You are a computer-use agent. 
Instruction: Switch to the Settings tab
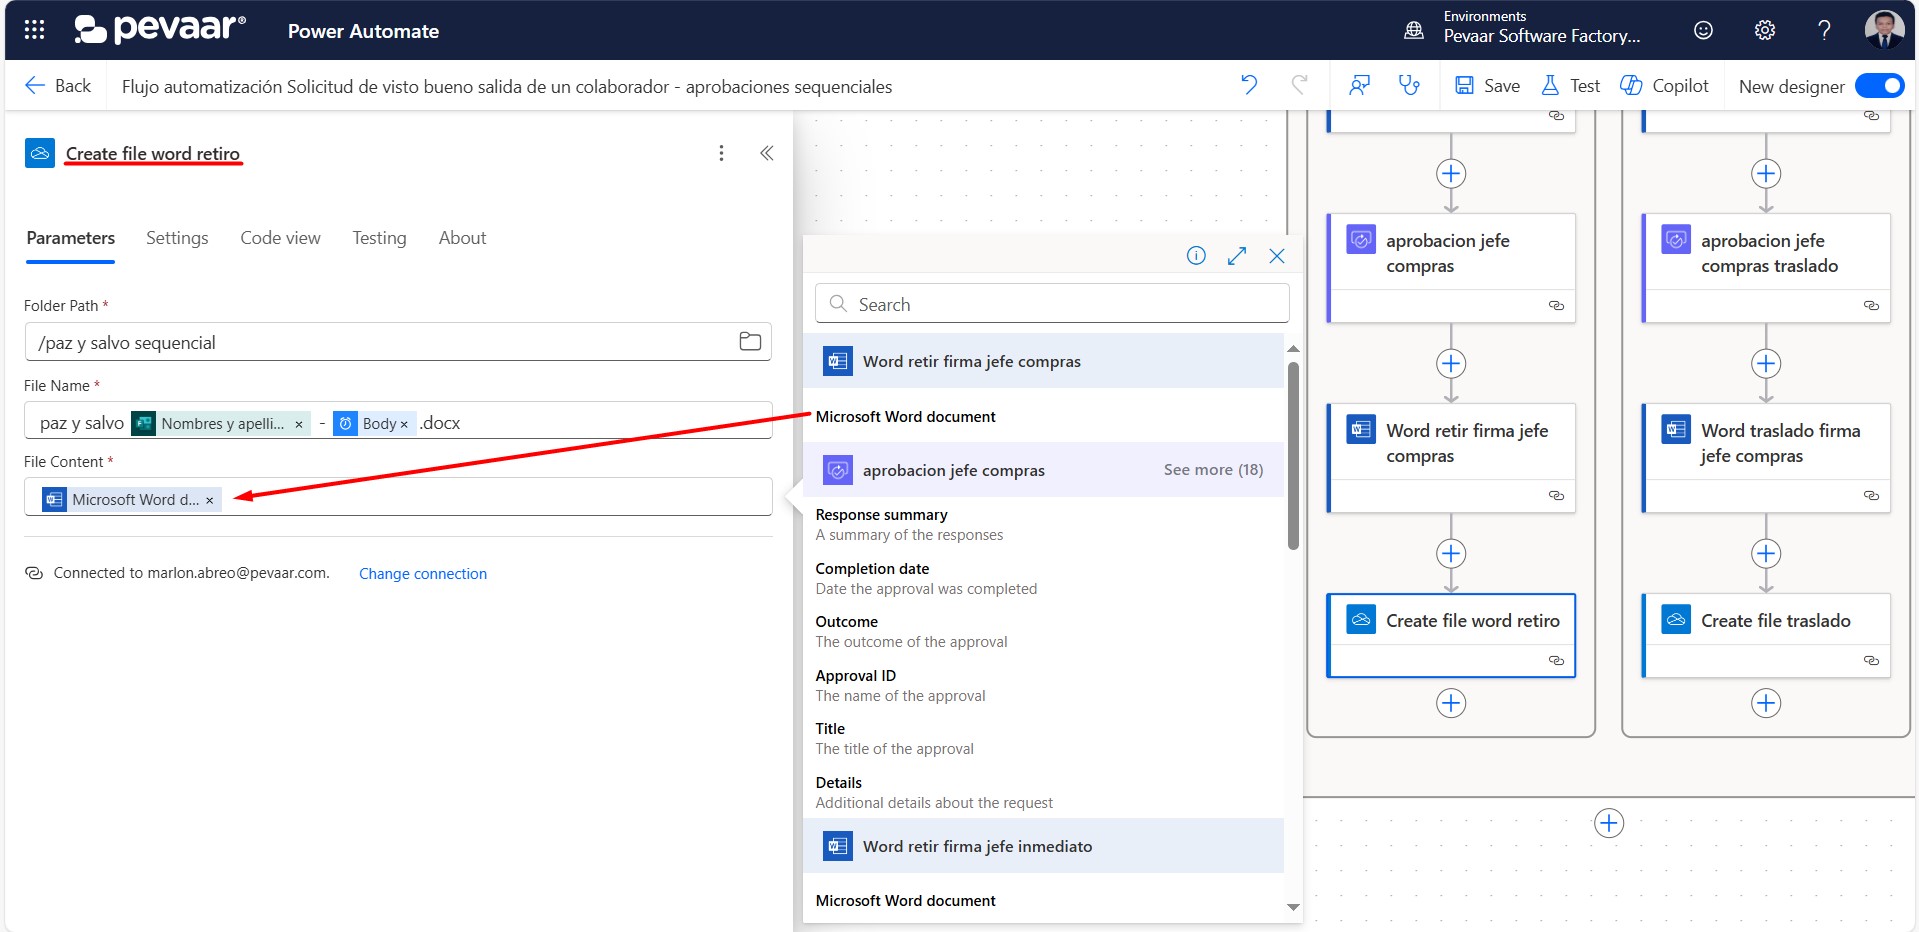click(x=177, y=238)
